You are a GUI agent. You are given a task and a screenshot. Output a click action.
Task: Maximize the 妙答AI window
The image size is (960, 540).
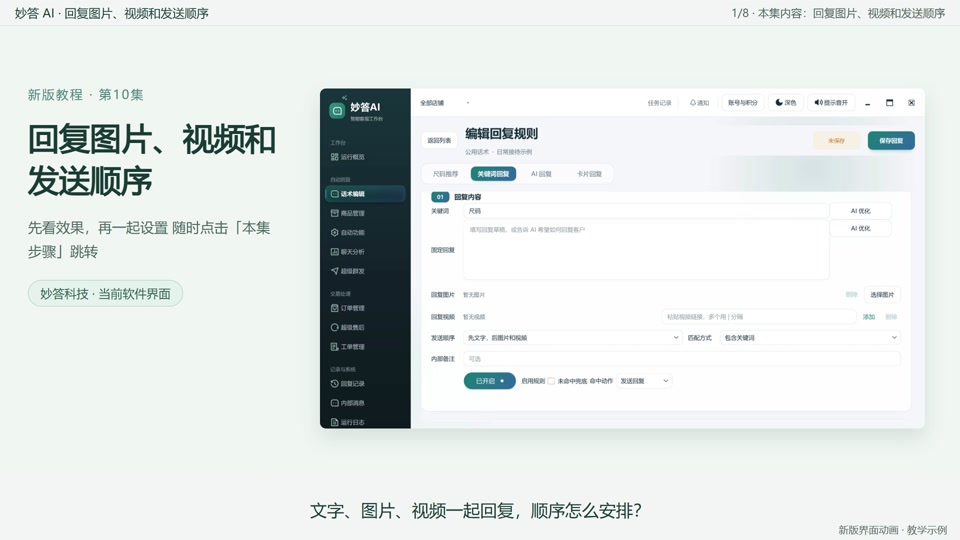click(890, 103)
